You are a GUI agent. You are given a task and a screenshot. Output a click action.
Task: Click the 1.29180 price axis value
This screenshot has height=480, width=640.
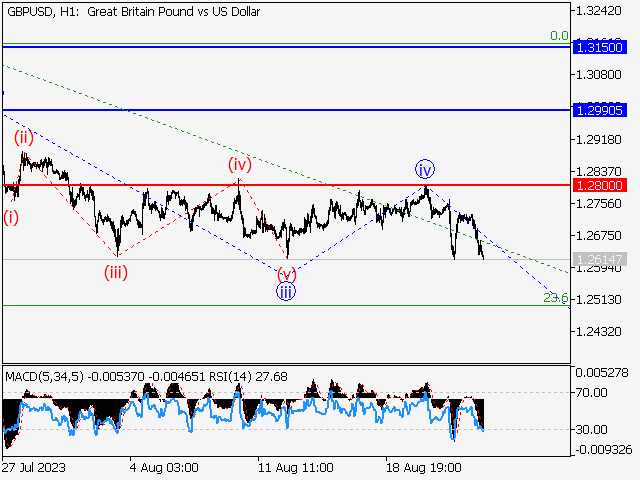tap(598, 140)
